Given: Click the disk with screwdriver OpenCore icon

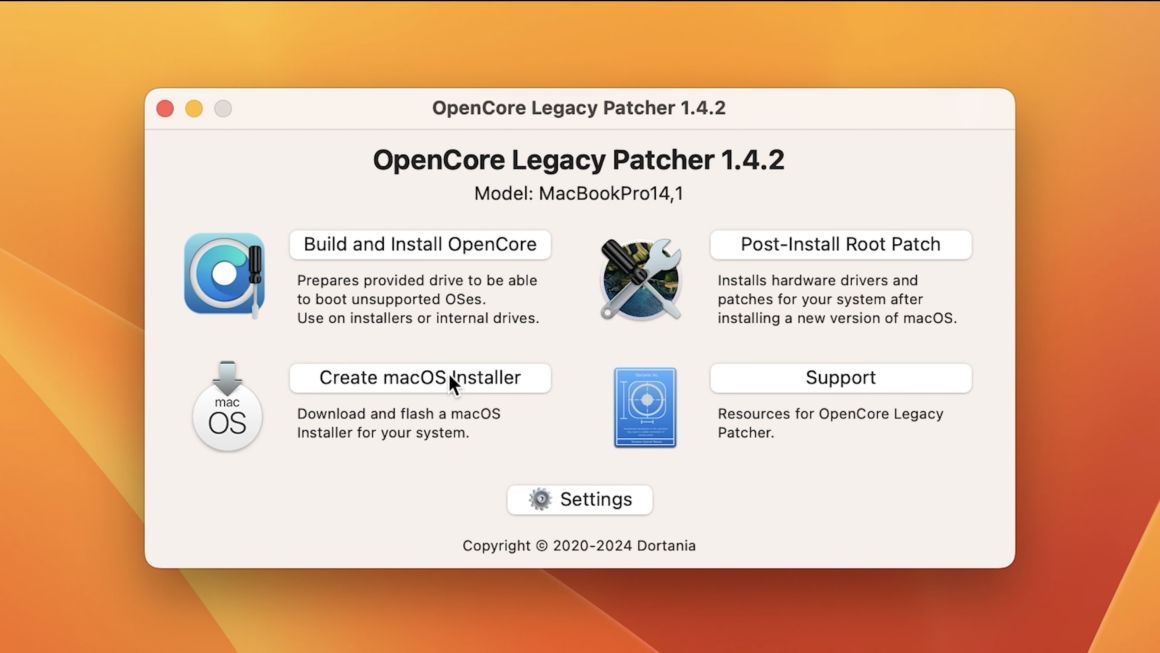Looking at the screenshot, I should (x=225, y=275).
